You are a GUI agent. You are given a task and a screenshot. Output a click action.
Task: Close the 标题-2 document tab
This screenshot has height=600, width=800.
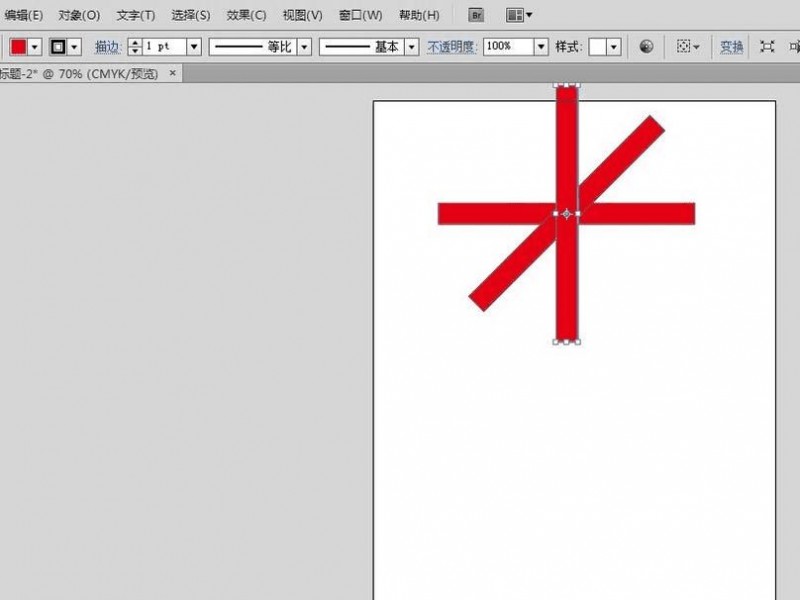172,73
